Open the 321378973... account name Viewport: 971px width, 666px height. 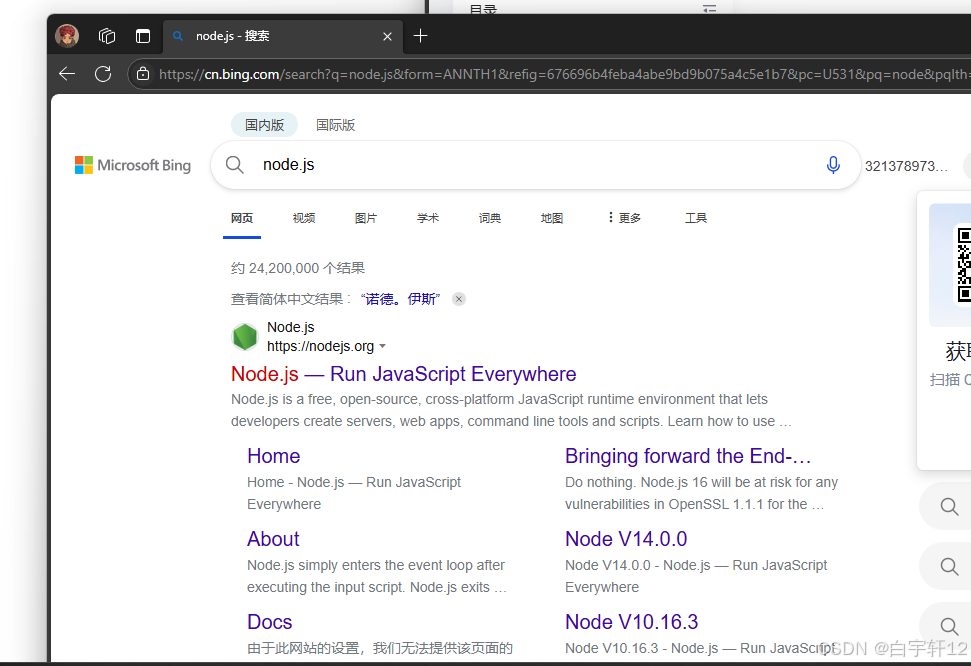[906, 166]
